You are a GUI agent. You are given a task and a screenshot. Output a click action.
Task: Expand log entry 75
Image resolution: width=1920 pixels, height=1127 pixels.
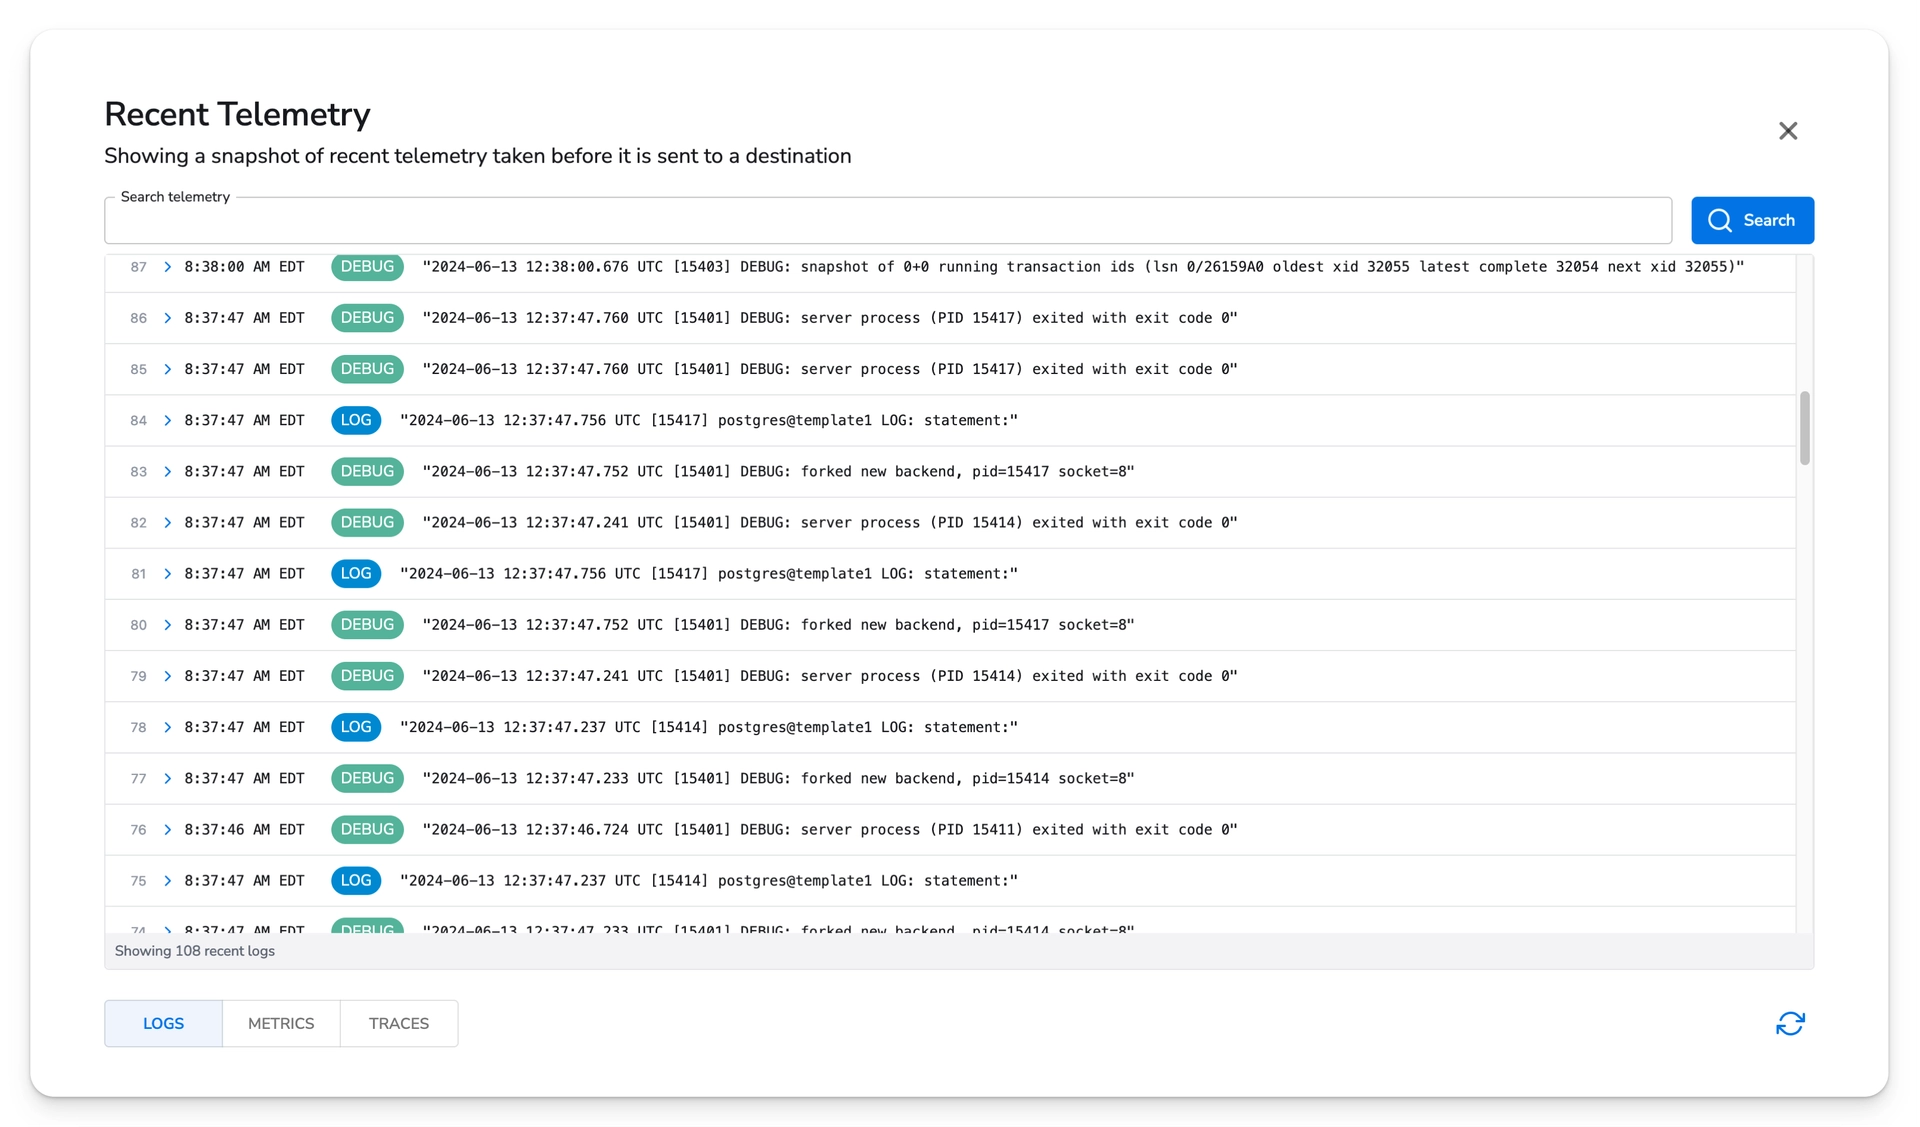167,881
